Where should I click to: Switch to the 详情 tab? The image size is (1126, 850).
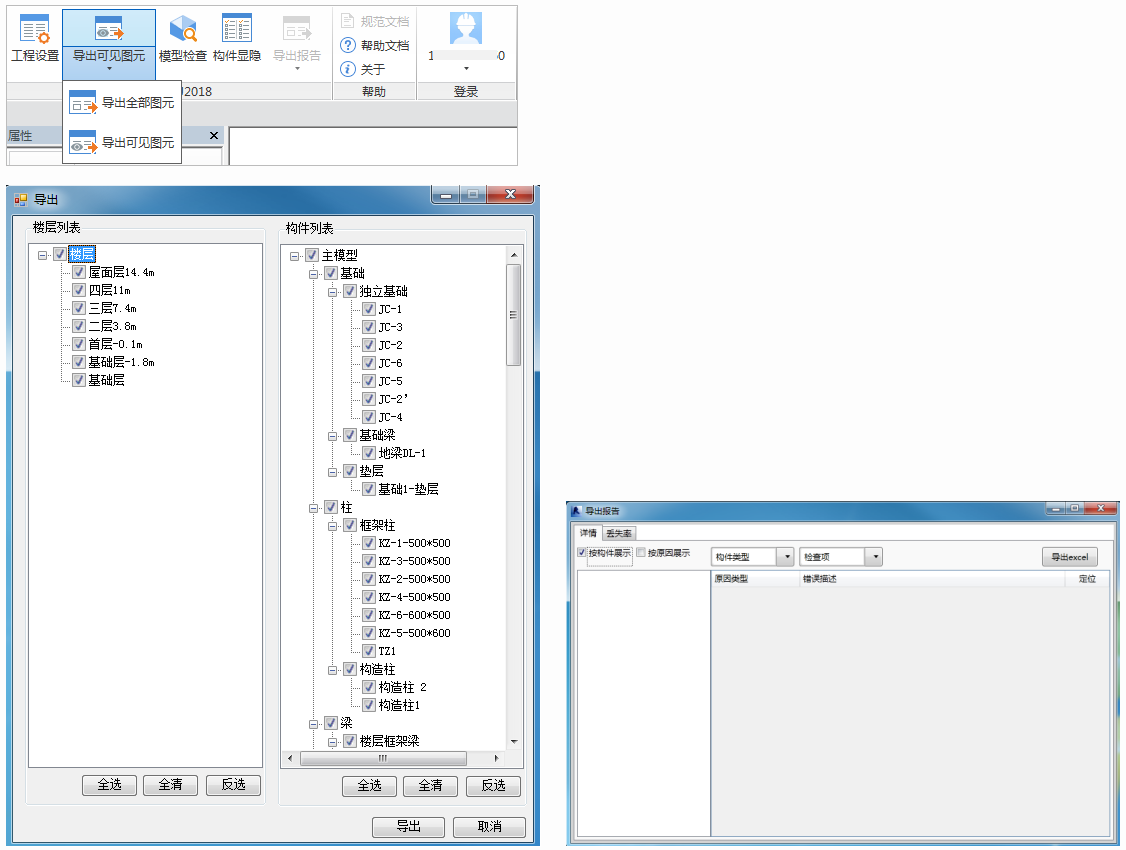(588, 533)
